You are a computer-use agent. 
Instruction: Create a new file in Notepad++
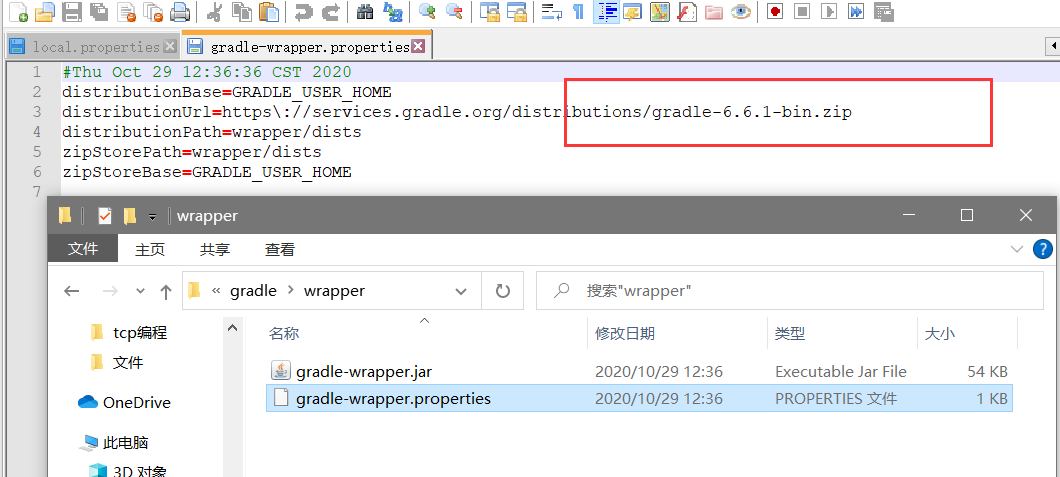tap(18, 11)
